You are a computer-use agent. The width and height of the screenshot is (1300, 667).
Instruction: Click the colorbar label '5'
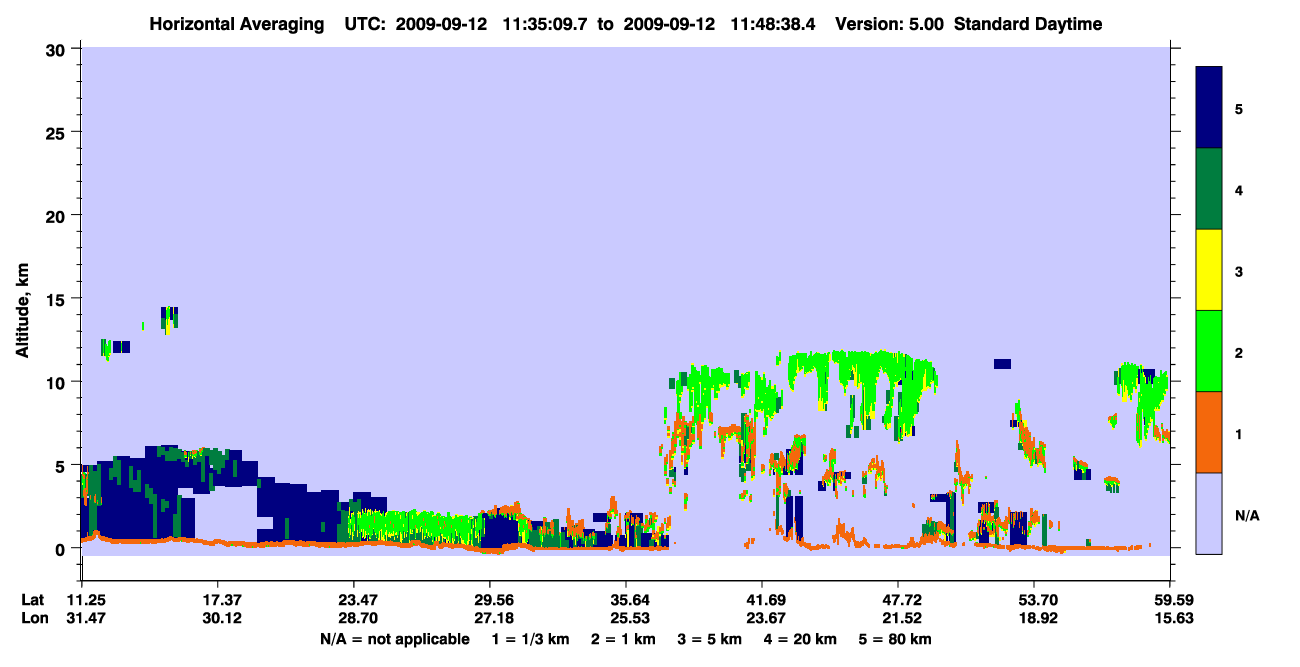pos(1239,108)
